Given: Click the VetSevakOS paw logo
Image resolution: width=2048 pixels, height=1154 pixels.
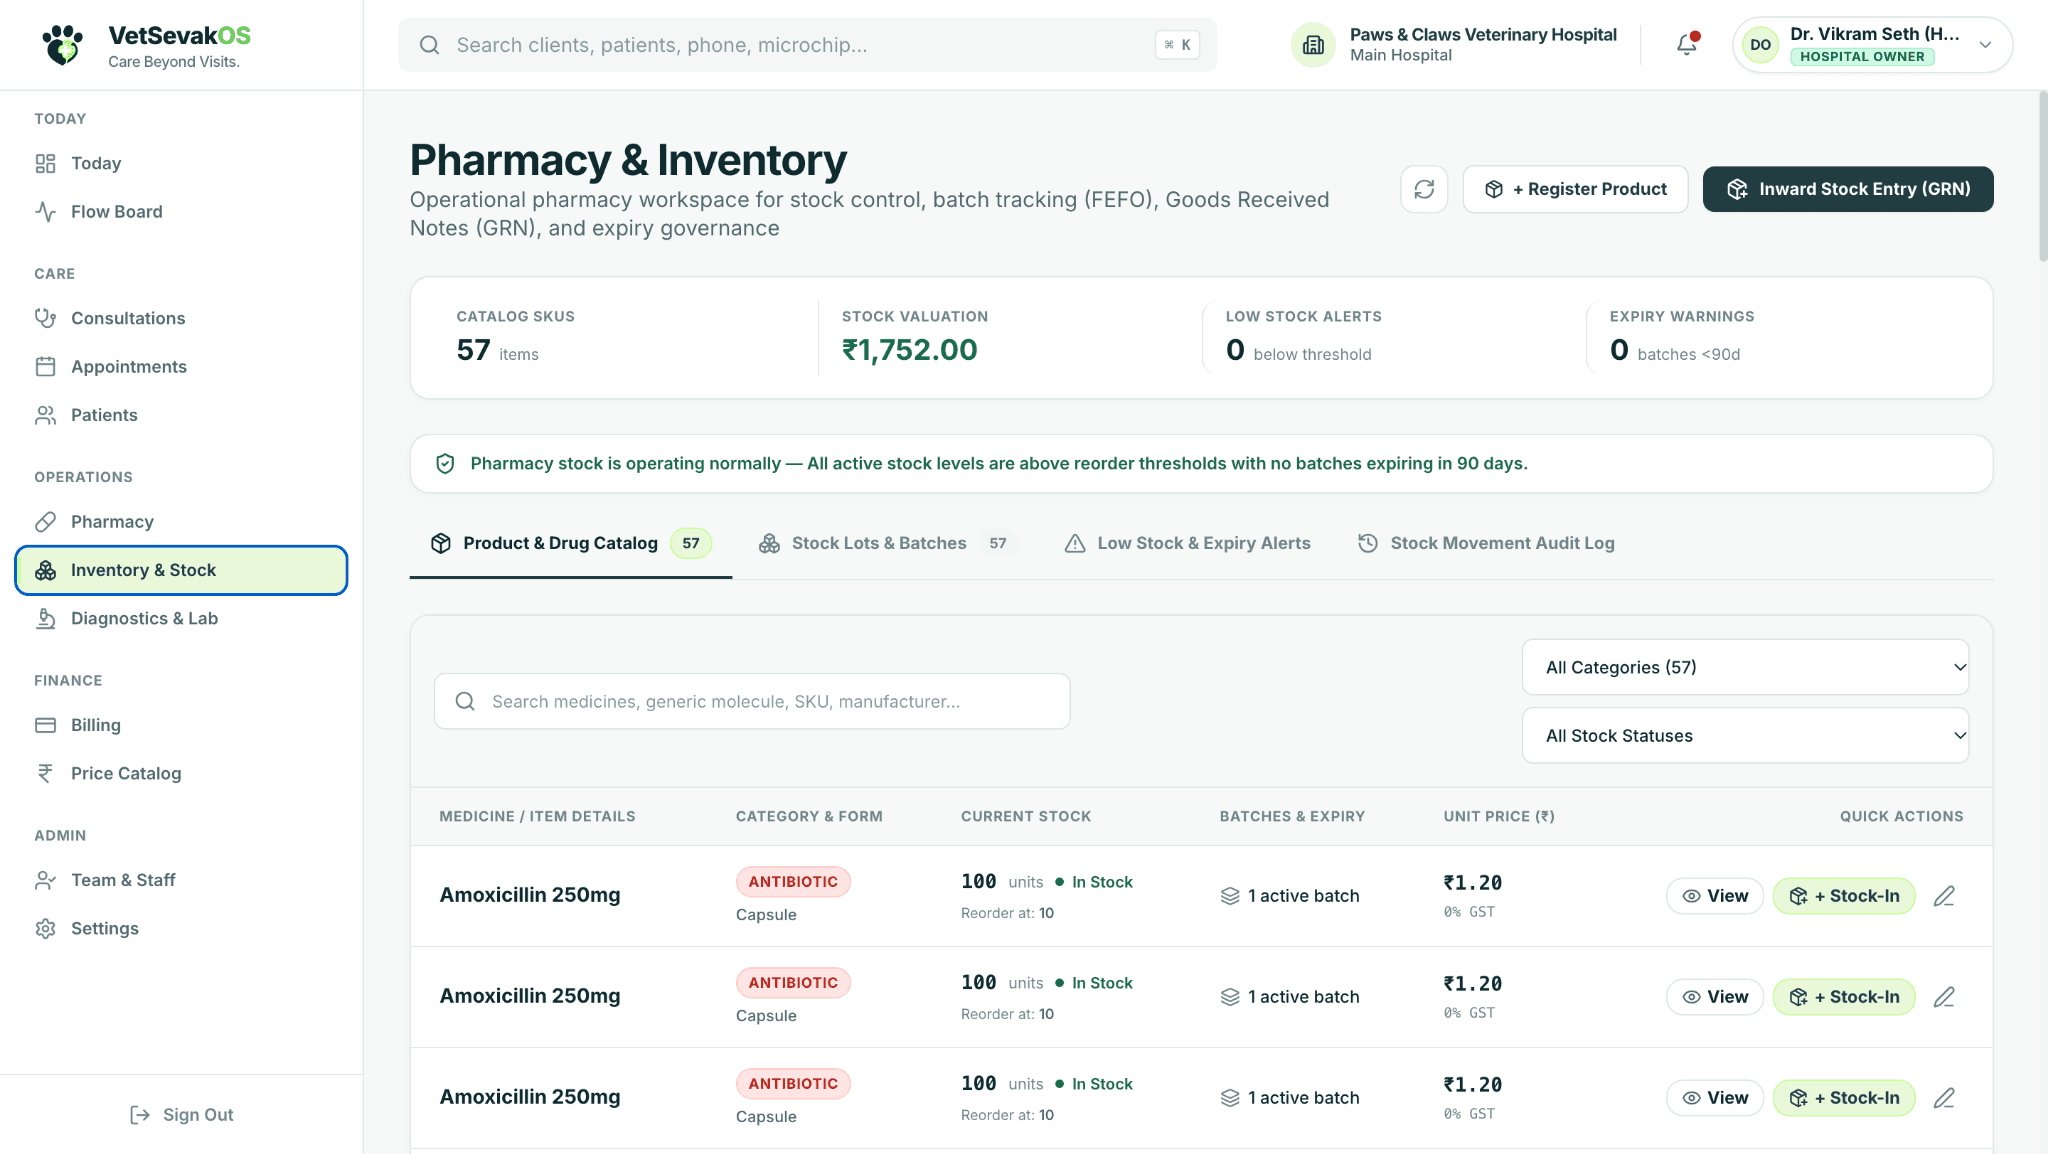Looking at the screenshot, I should [64, 45].
